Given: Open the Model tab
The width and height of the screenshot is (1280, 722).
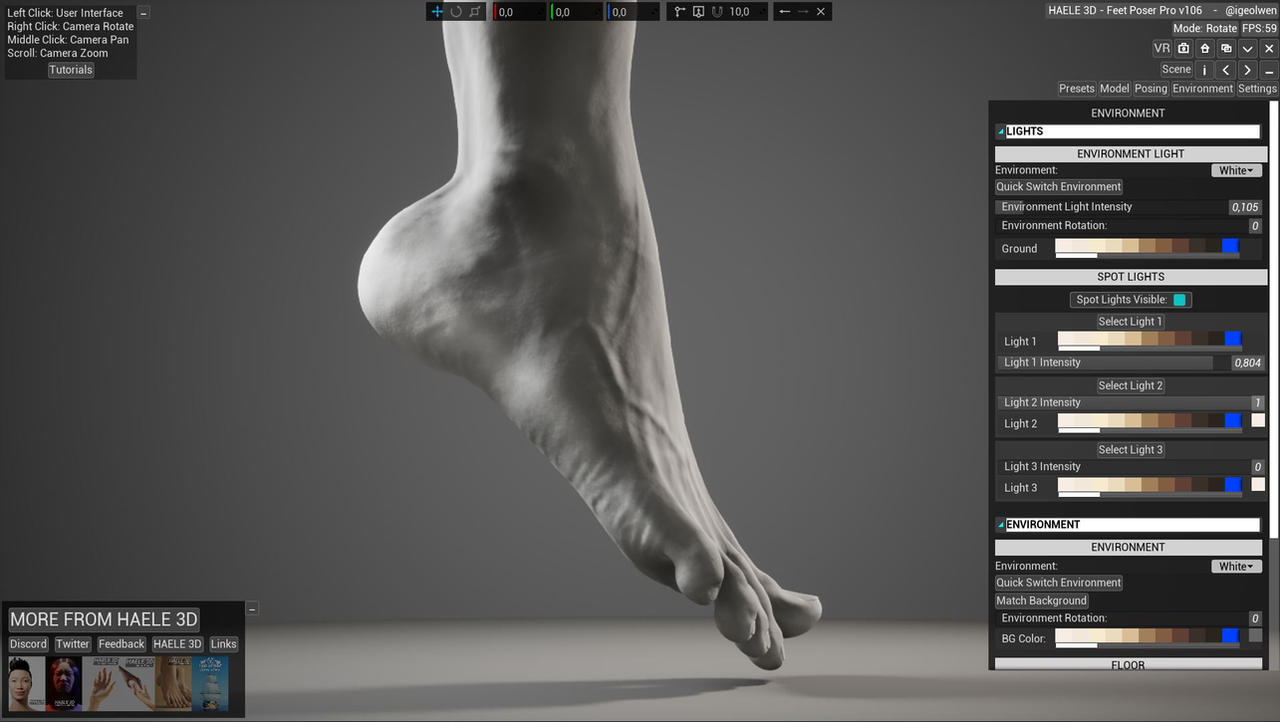Looking at the screenshot, I should click(x=1114, y=89).
